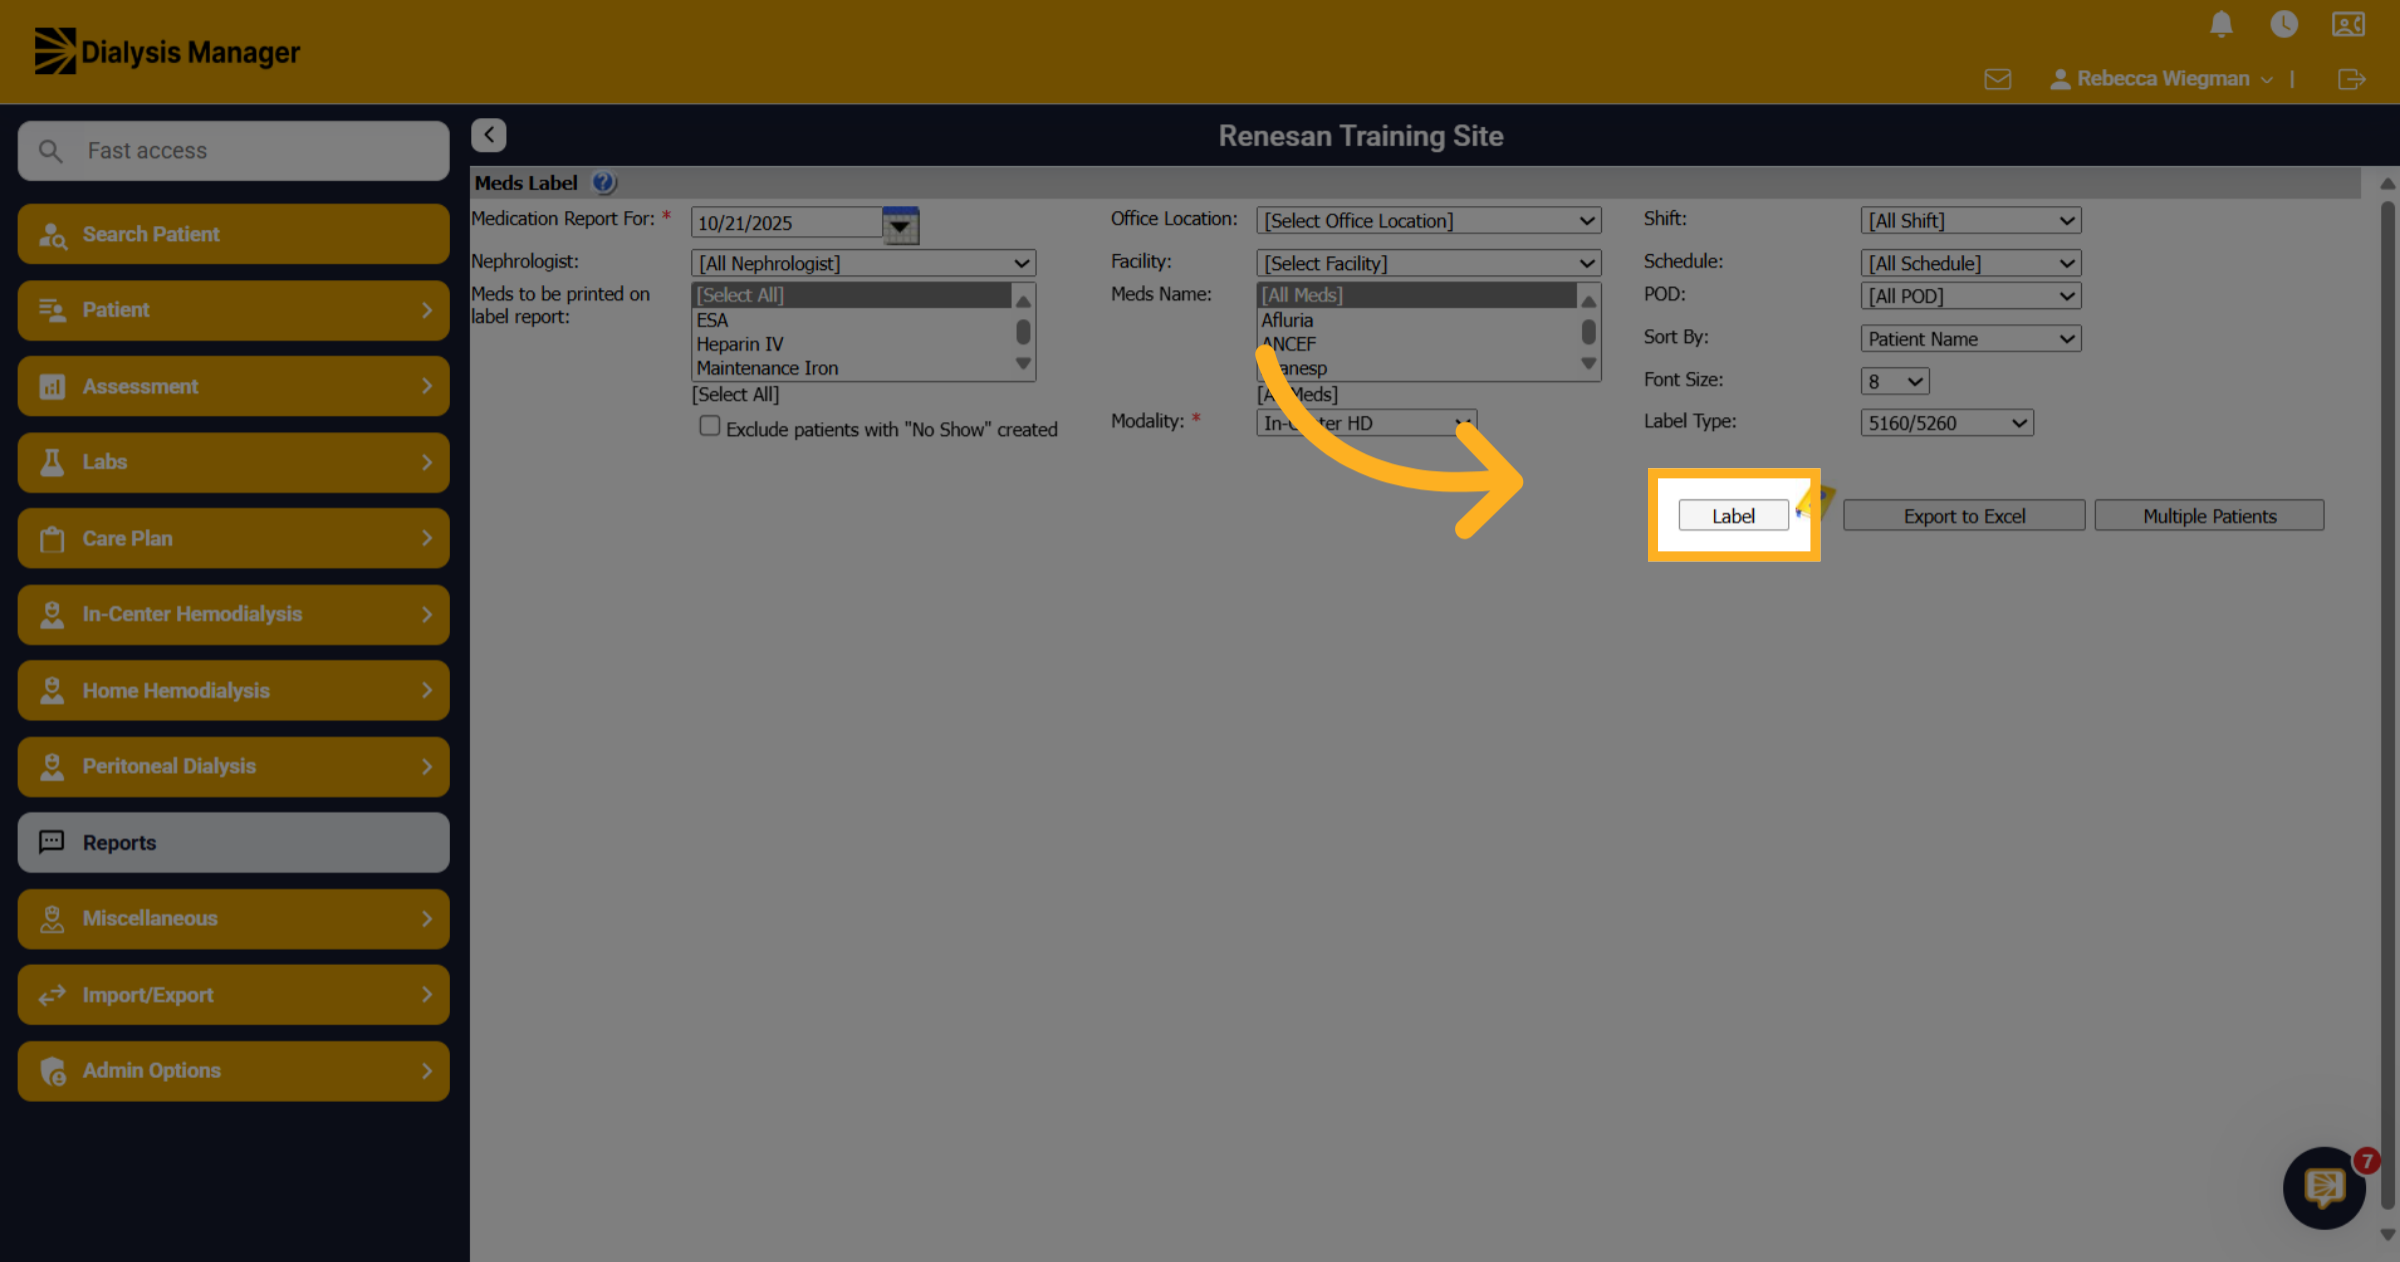Expand the Rebecca Wiegman user menu
2400x1262 pixels.
coord(2162,79)
